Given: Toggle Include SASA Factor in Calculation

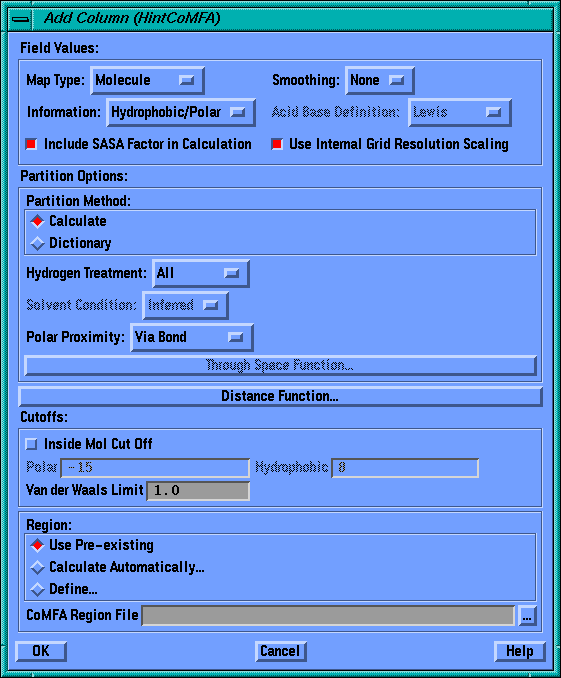Looking at the screenshot, I should point(31,144).
